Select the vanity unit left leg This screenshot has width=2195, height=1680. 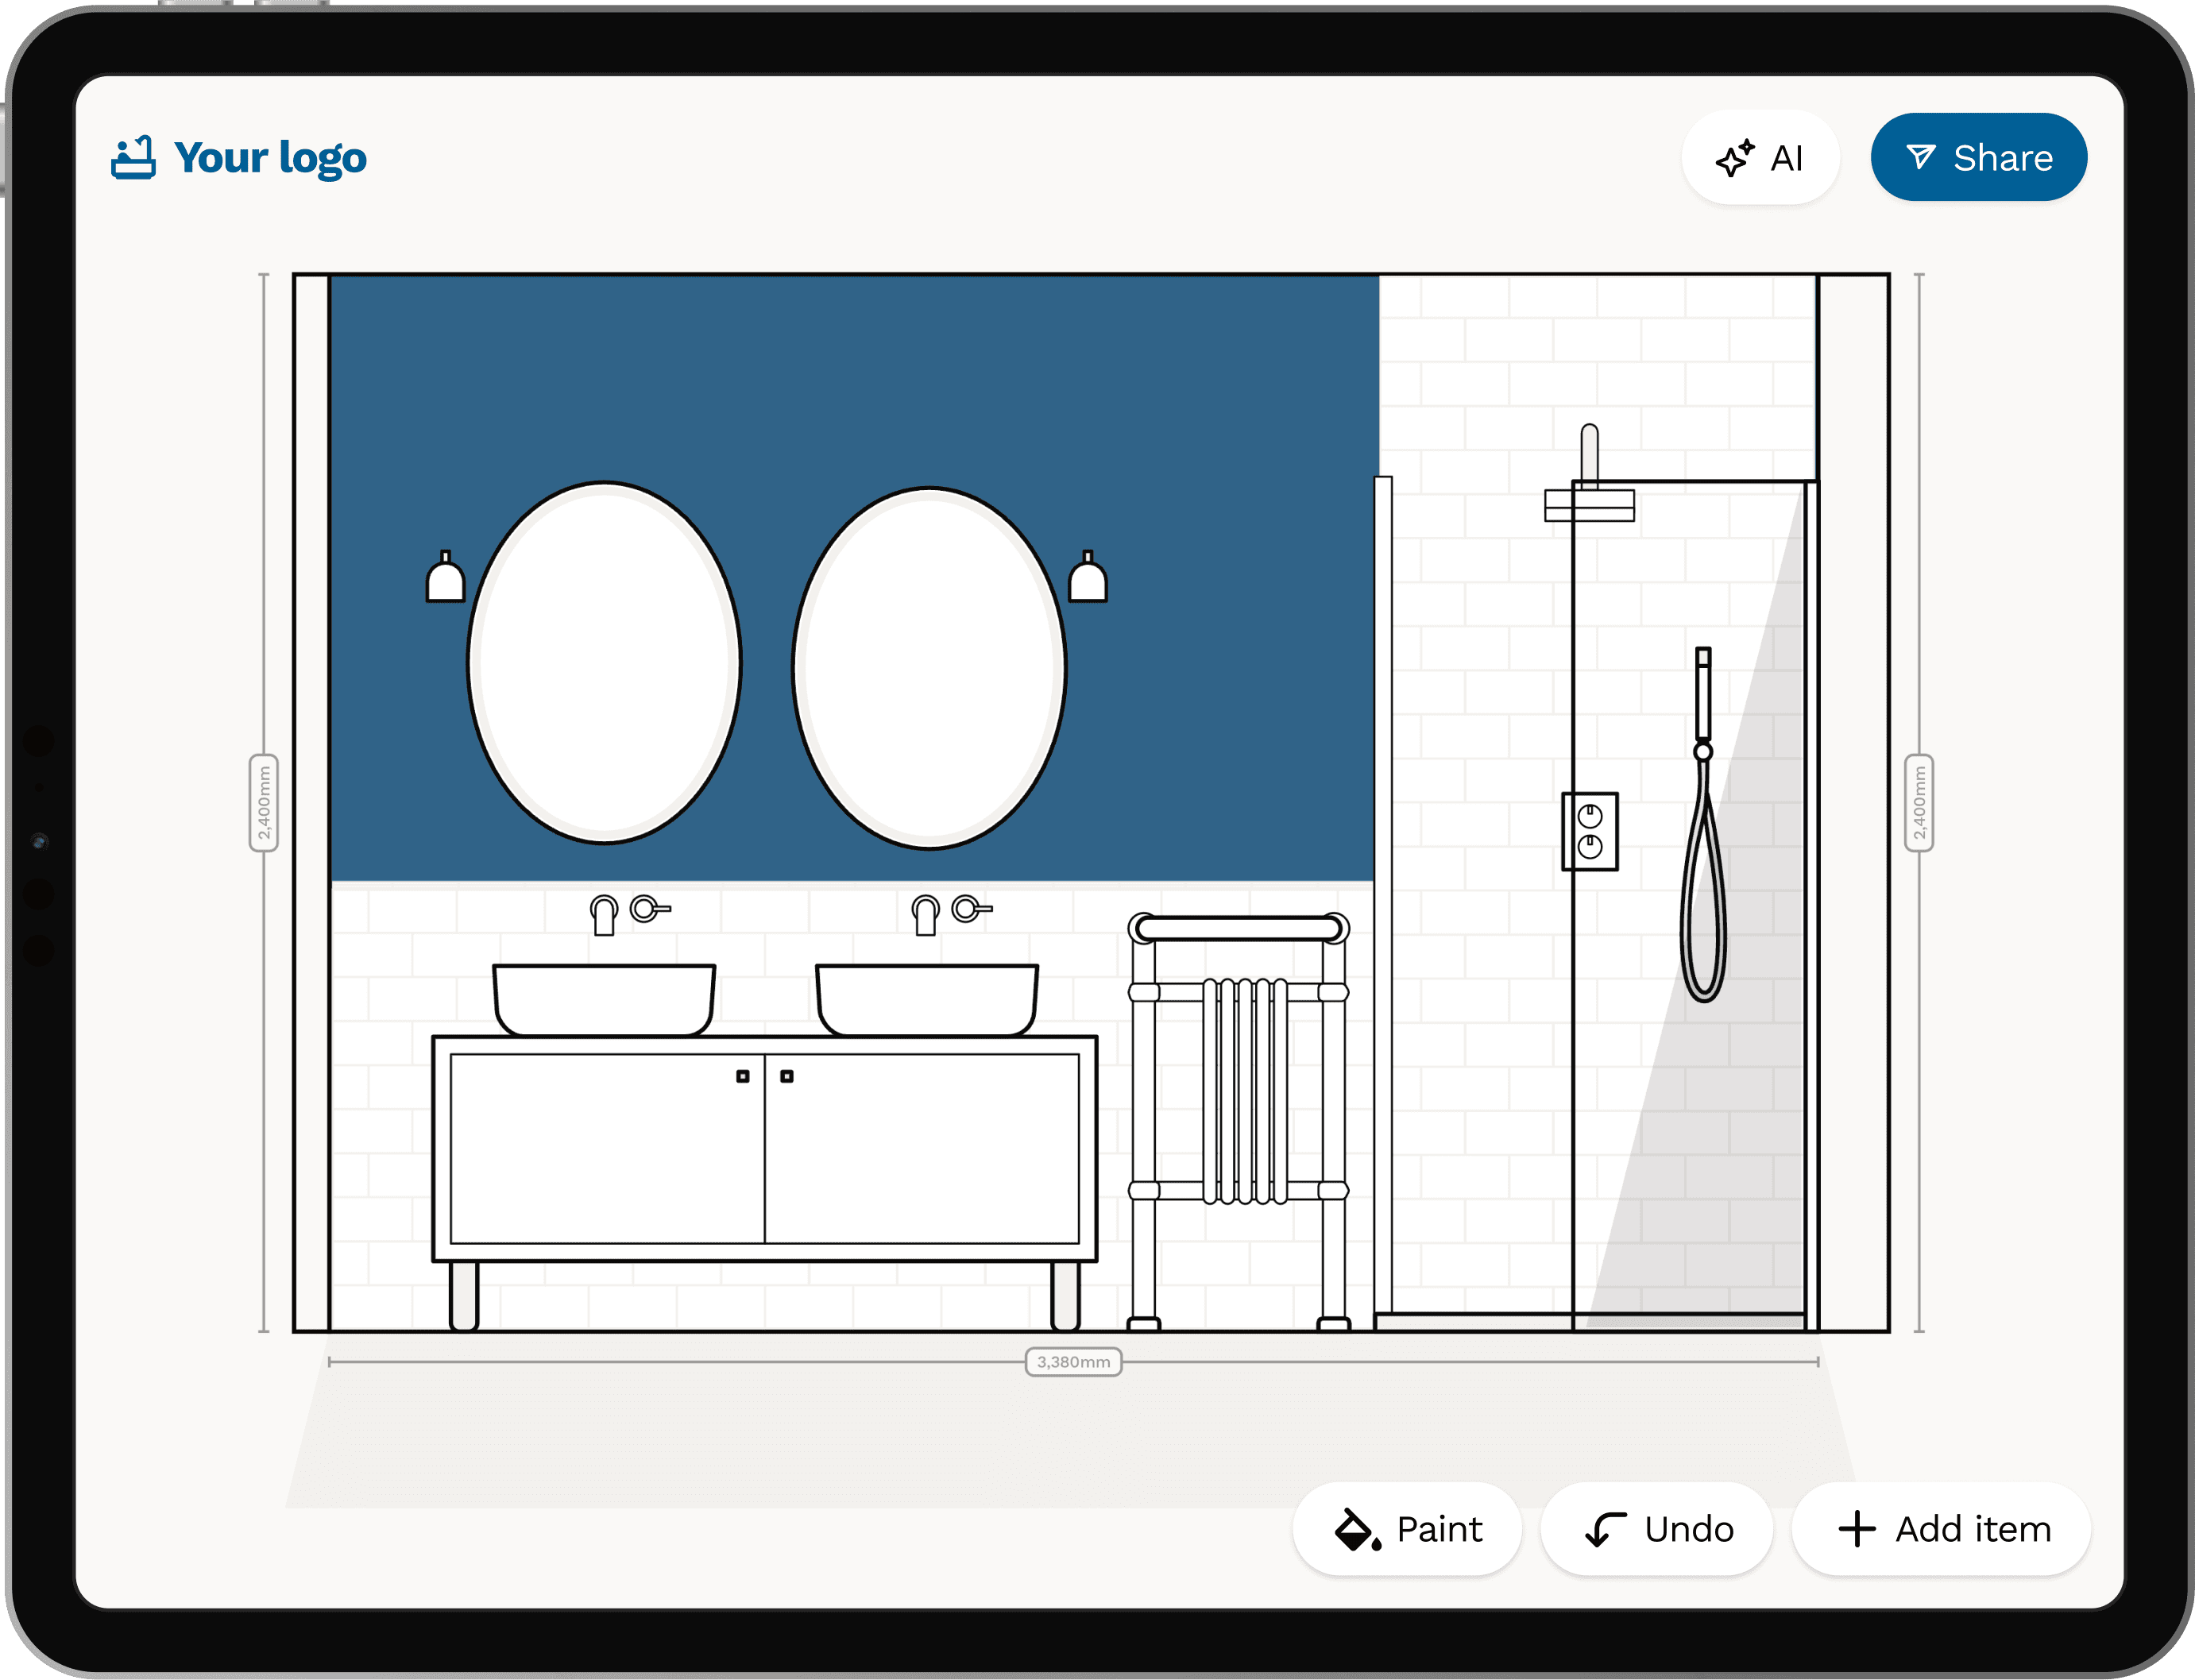[x=464, y=1296]
